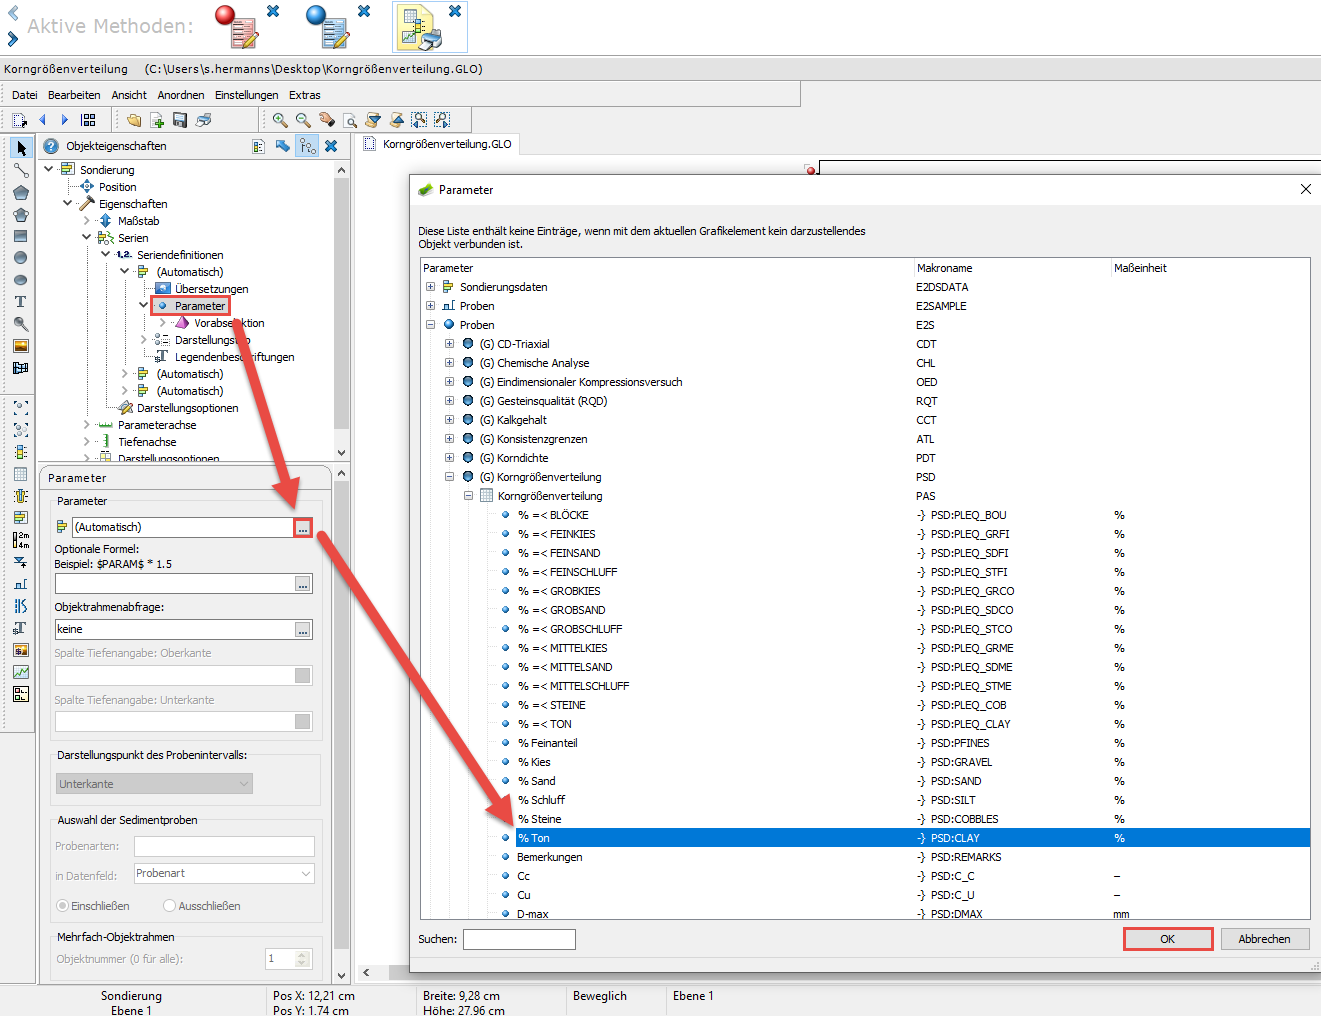Click the save diskette icon
The height and width of the screenshot is (1016, 1321).
coord(180,120)
